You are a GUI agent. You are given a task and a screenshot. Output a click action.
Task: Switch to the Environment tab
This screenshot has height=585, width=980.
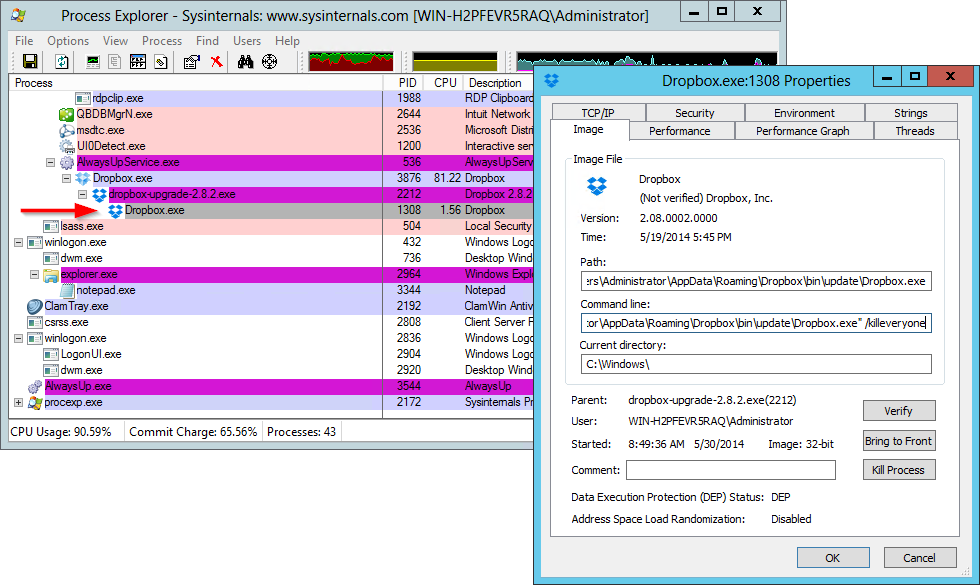pyautogui.click(x=804, y=112)
